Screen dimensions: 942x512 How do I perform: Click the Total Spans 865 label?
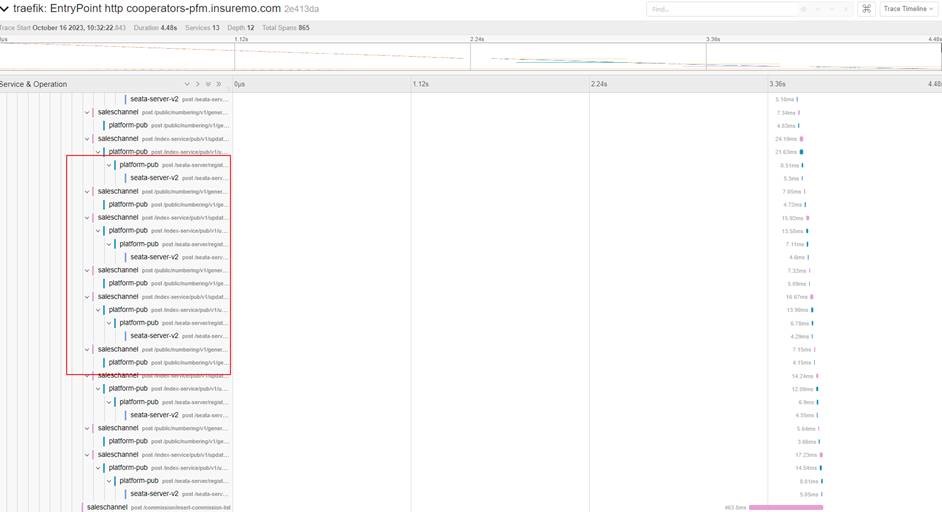[286, 28]
